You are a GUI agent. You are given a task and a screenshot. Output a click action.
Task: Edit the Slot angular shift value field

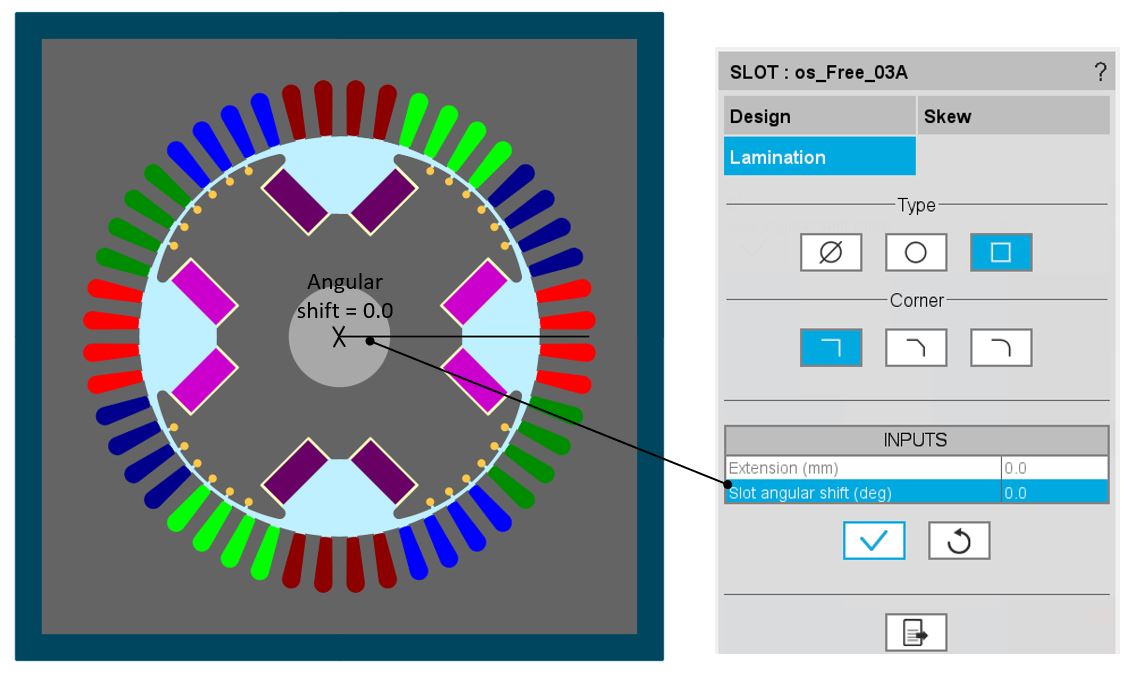[1054, 492]
